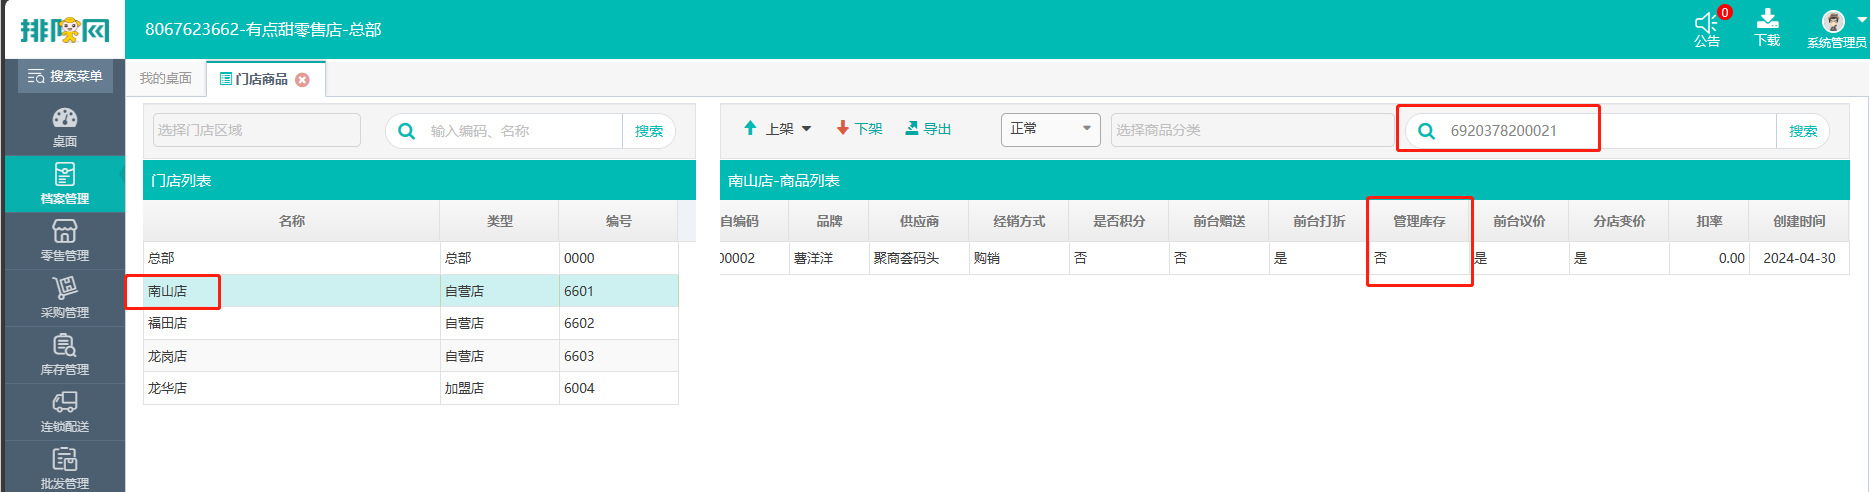Open 采购管理 in sidebar
Screen dimensions: 1870x492
(65, 298)
